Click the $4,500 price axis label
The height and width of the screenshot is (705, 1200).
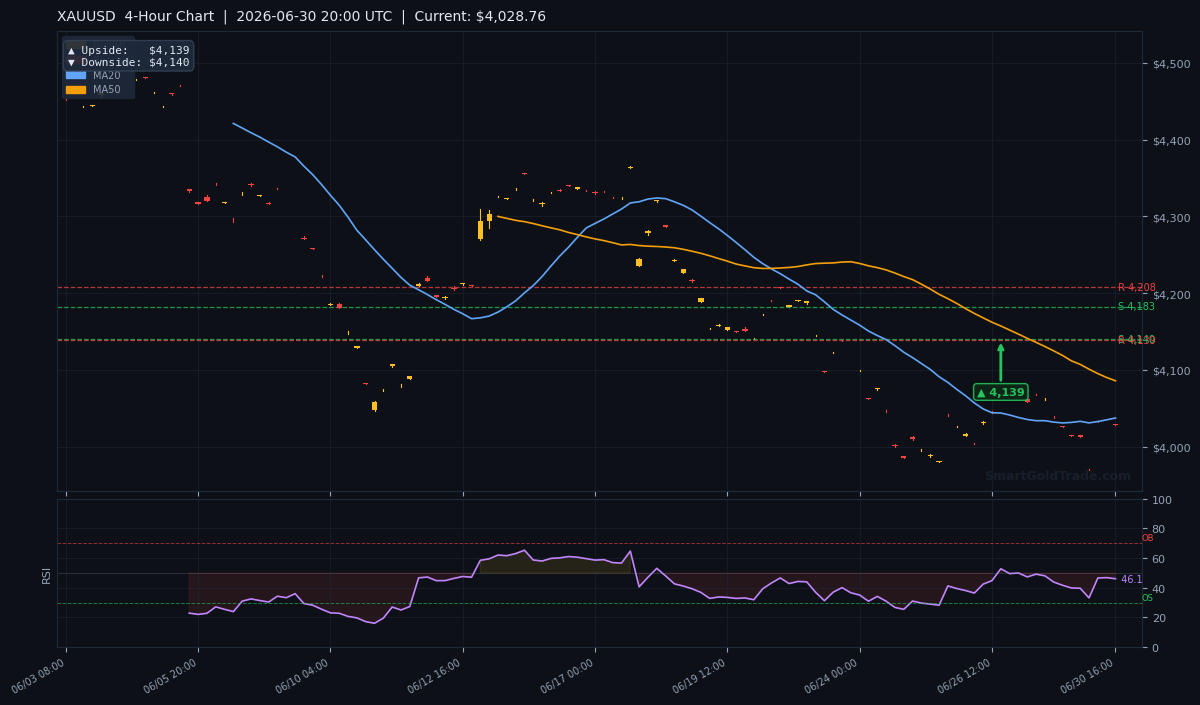(x=1171, y=64)
